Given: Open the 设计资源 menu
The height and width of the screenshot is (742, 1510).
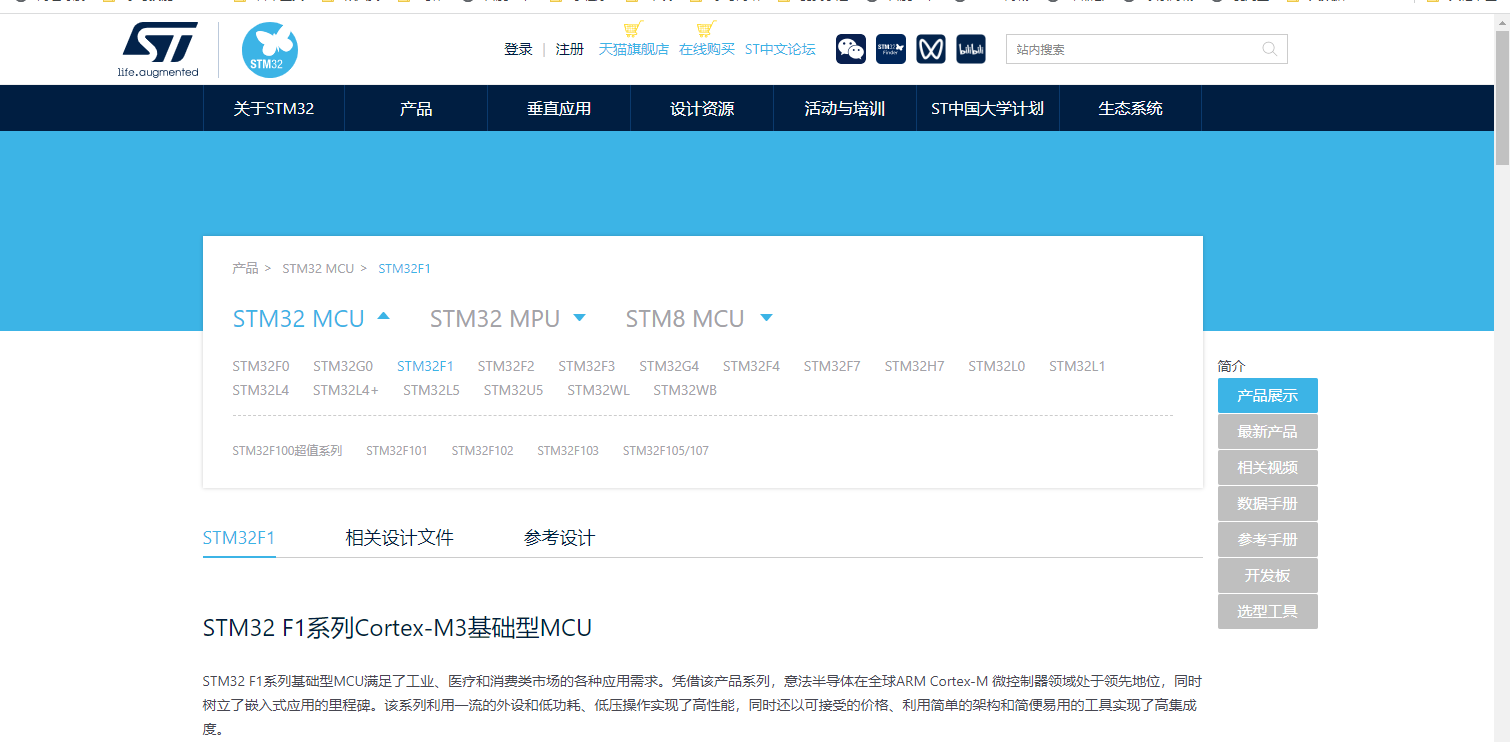Looking at the screenshot, I should pos(702,108).
